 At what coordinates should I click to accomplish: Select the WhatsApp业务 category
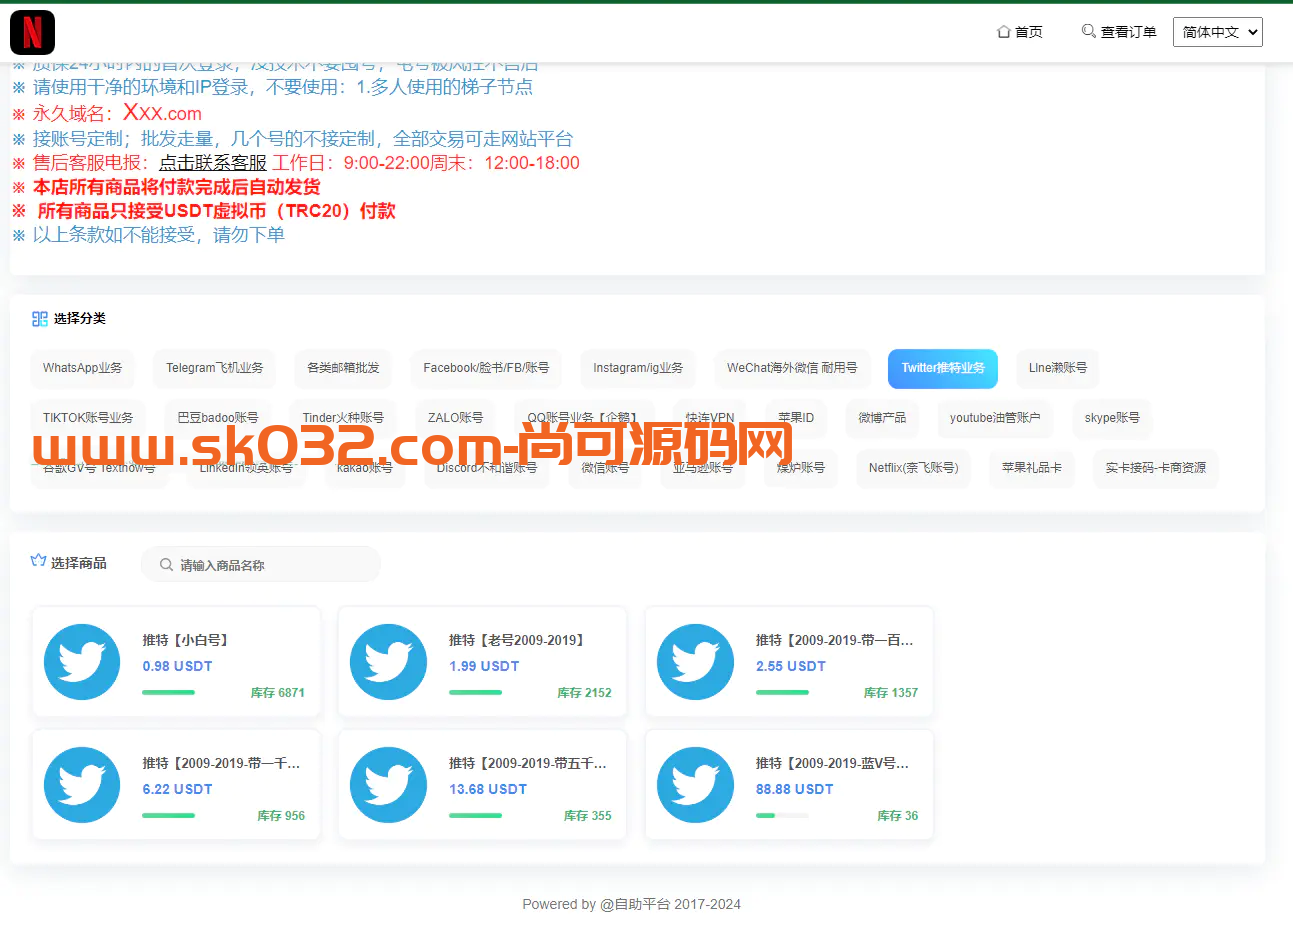click(x=82, y=368)
